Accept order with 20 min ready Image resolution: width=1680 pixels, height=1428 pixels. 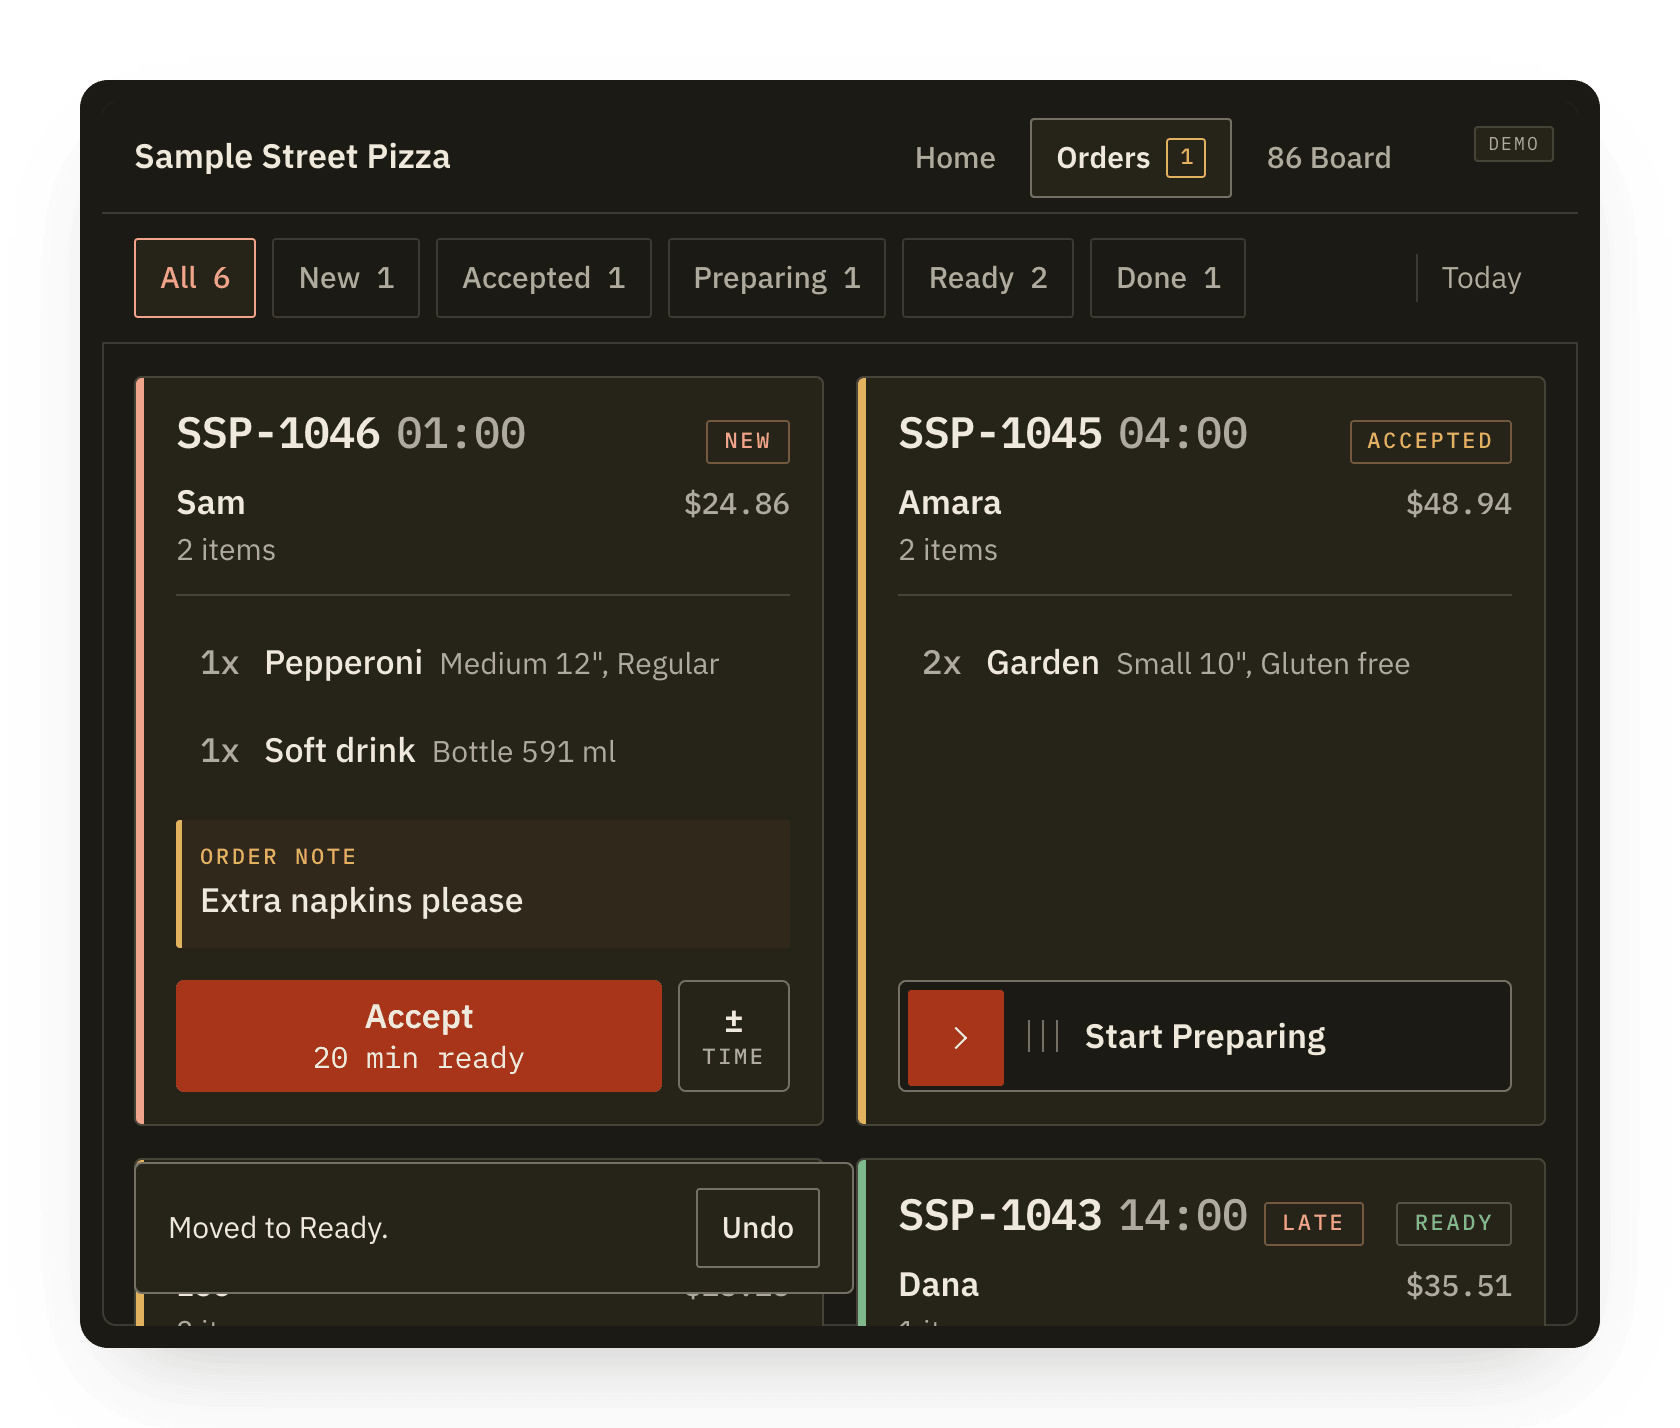pyautogui.click(x=419, y=1036)
